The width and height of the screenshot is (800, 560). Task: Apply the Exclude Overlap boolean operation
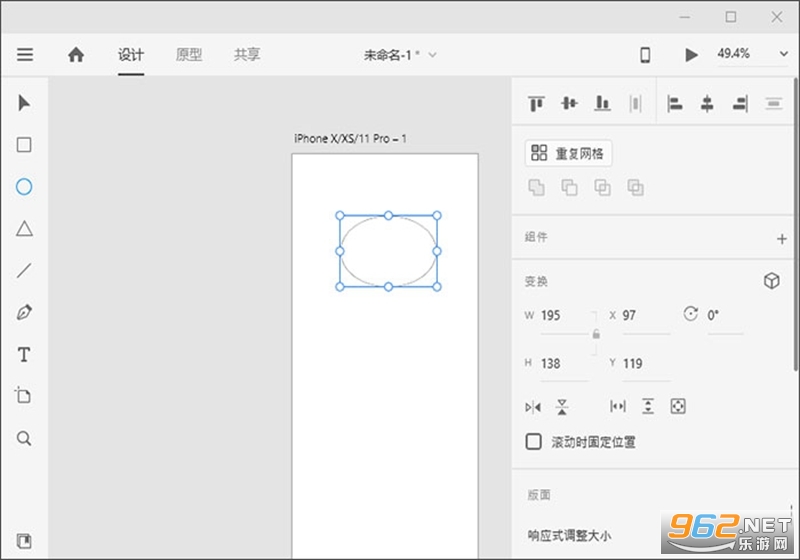pos(635,188)
